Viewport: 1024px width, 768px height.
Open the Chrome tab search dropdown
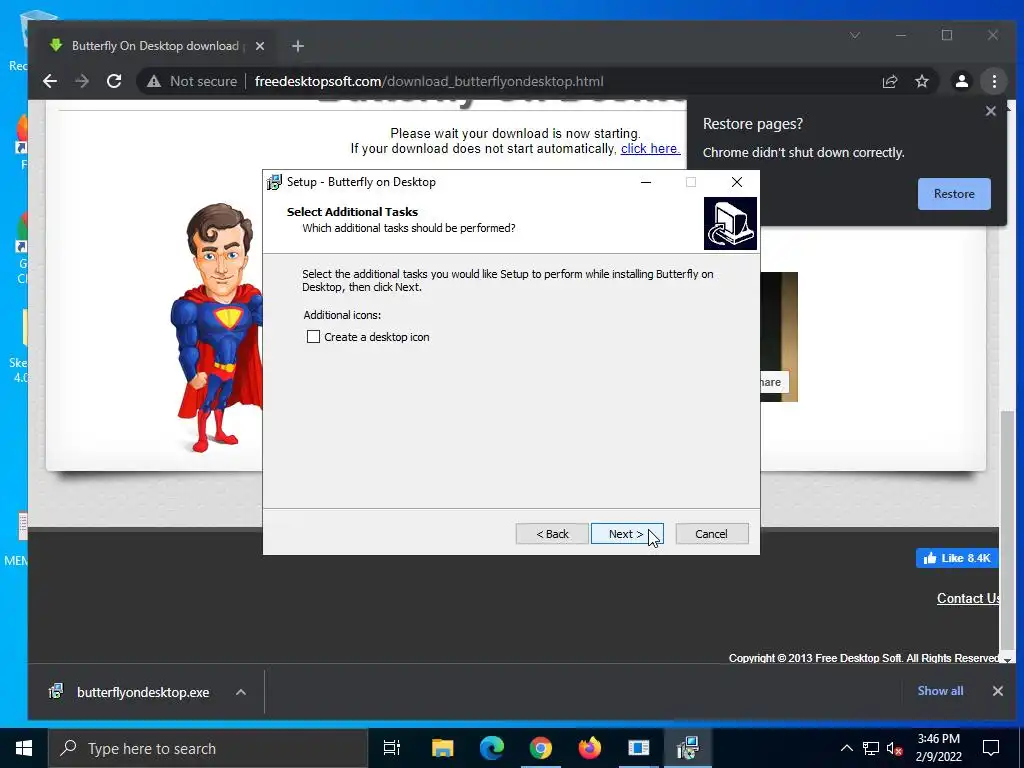(855, 35)
